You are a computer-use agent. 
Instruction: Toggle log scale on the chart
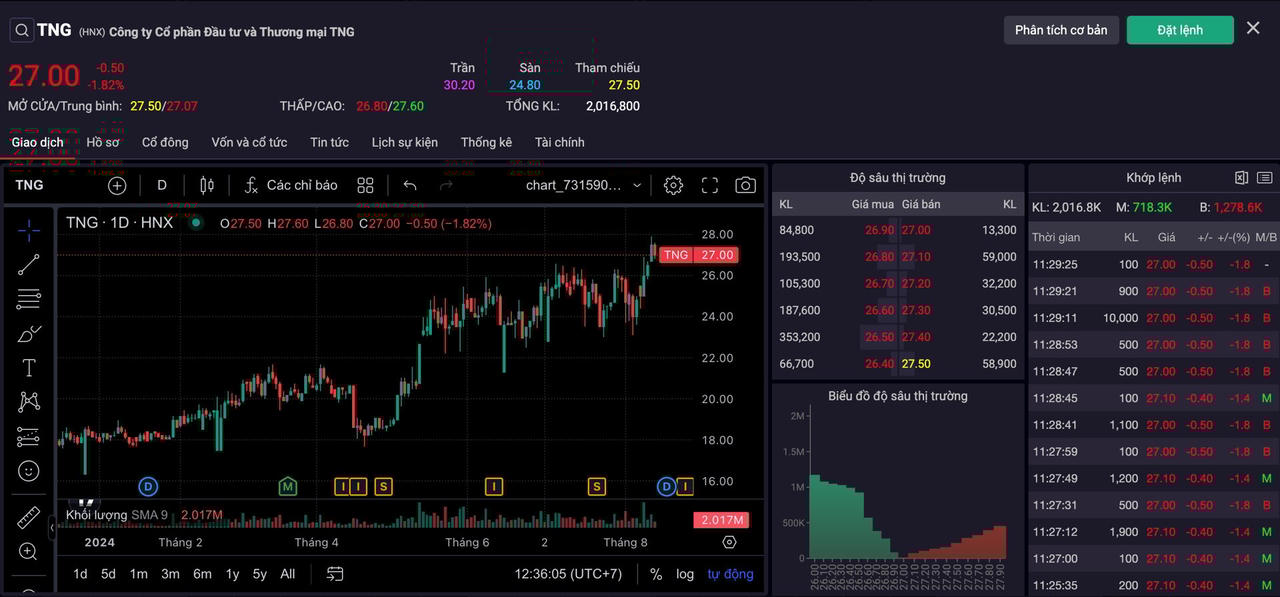click(685, 574)
